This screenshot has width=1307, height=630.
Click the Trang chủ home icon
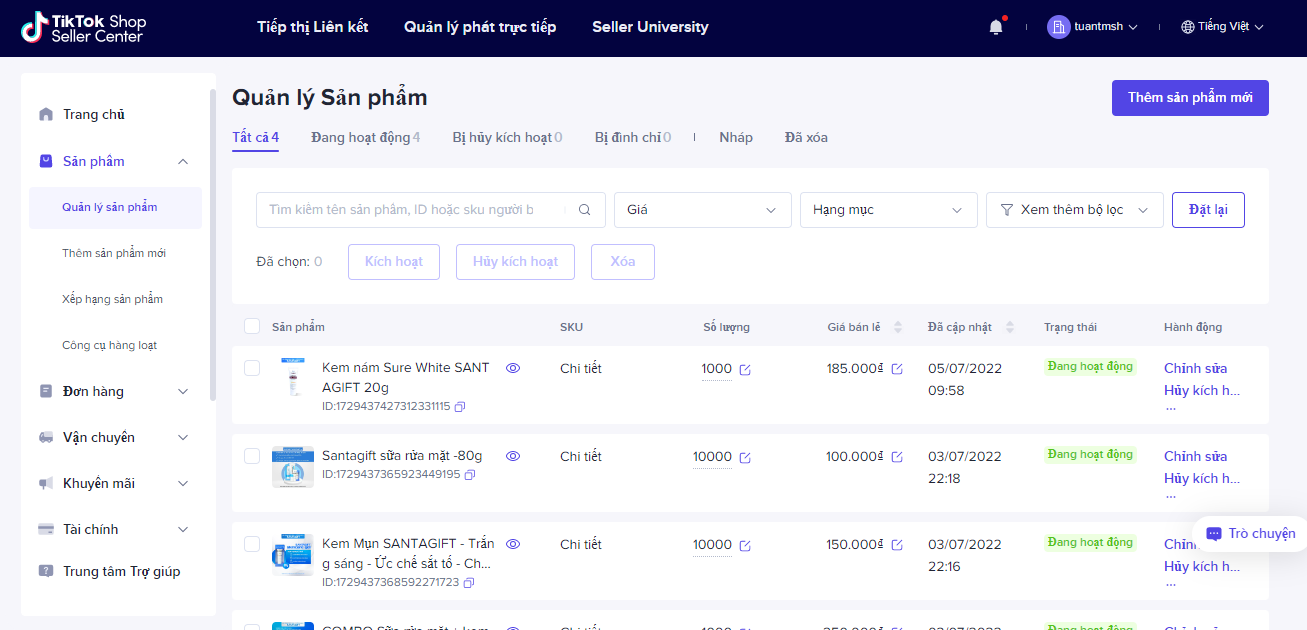(x=46, y=114)
